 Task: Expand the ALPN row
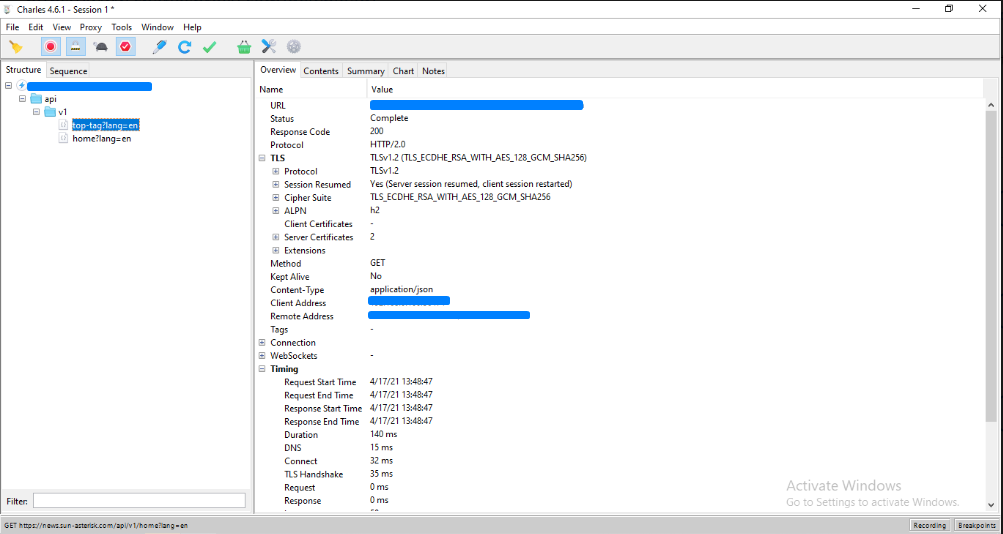(x=276, y=210)
